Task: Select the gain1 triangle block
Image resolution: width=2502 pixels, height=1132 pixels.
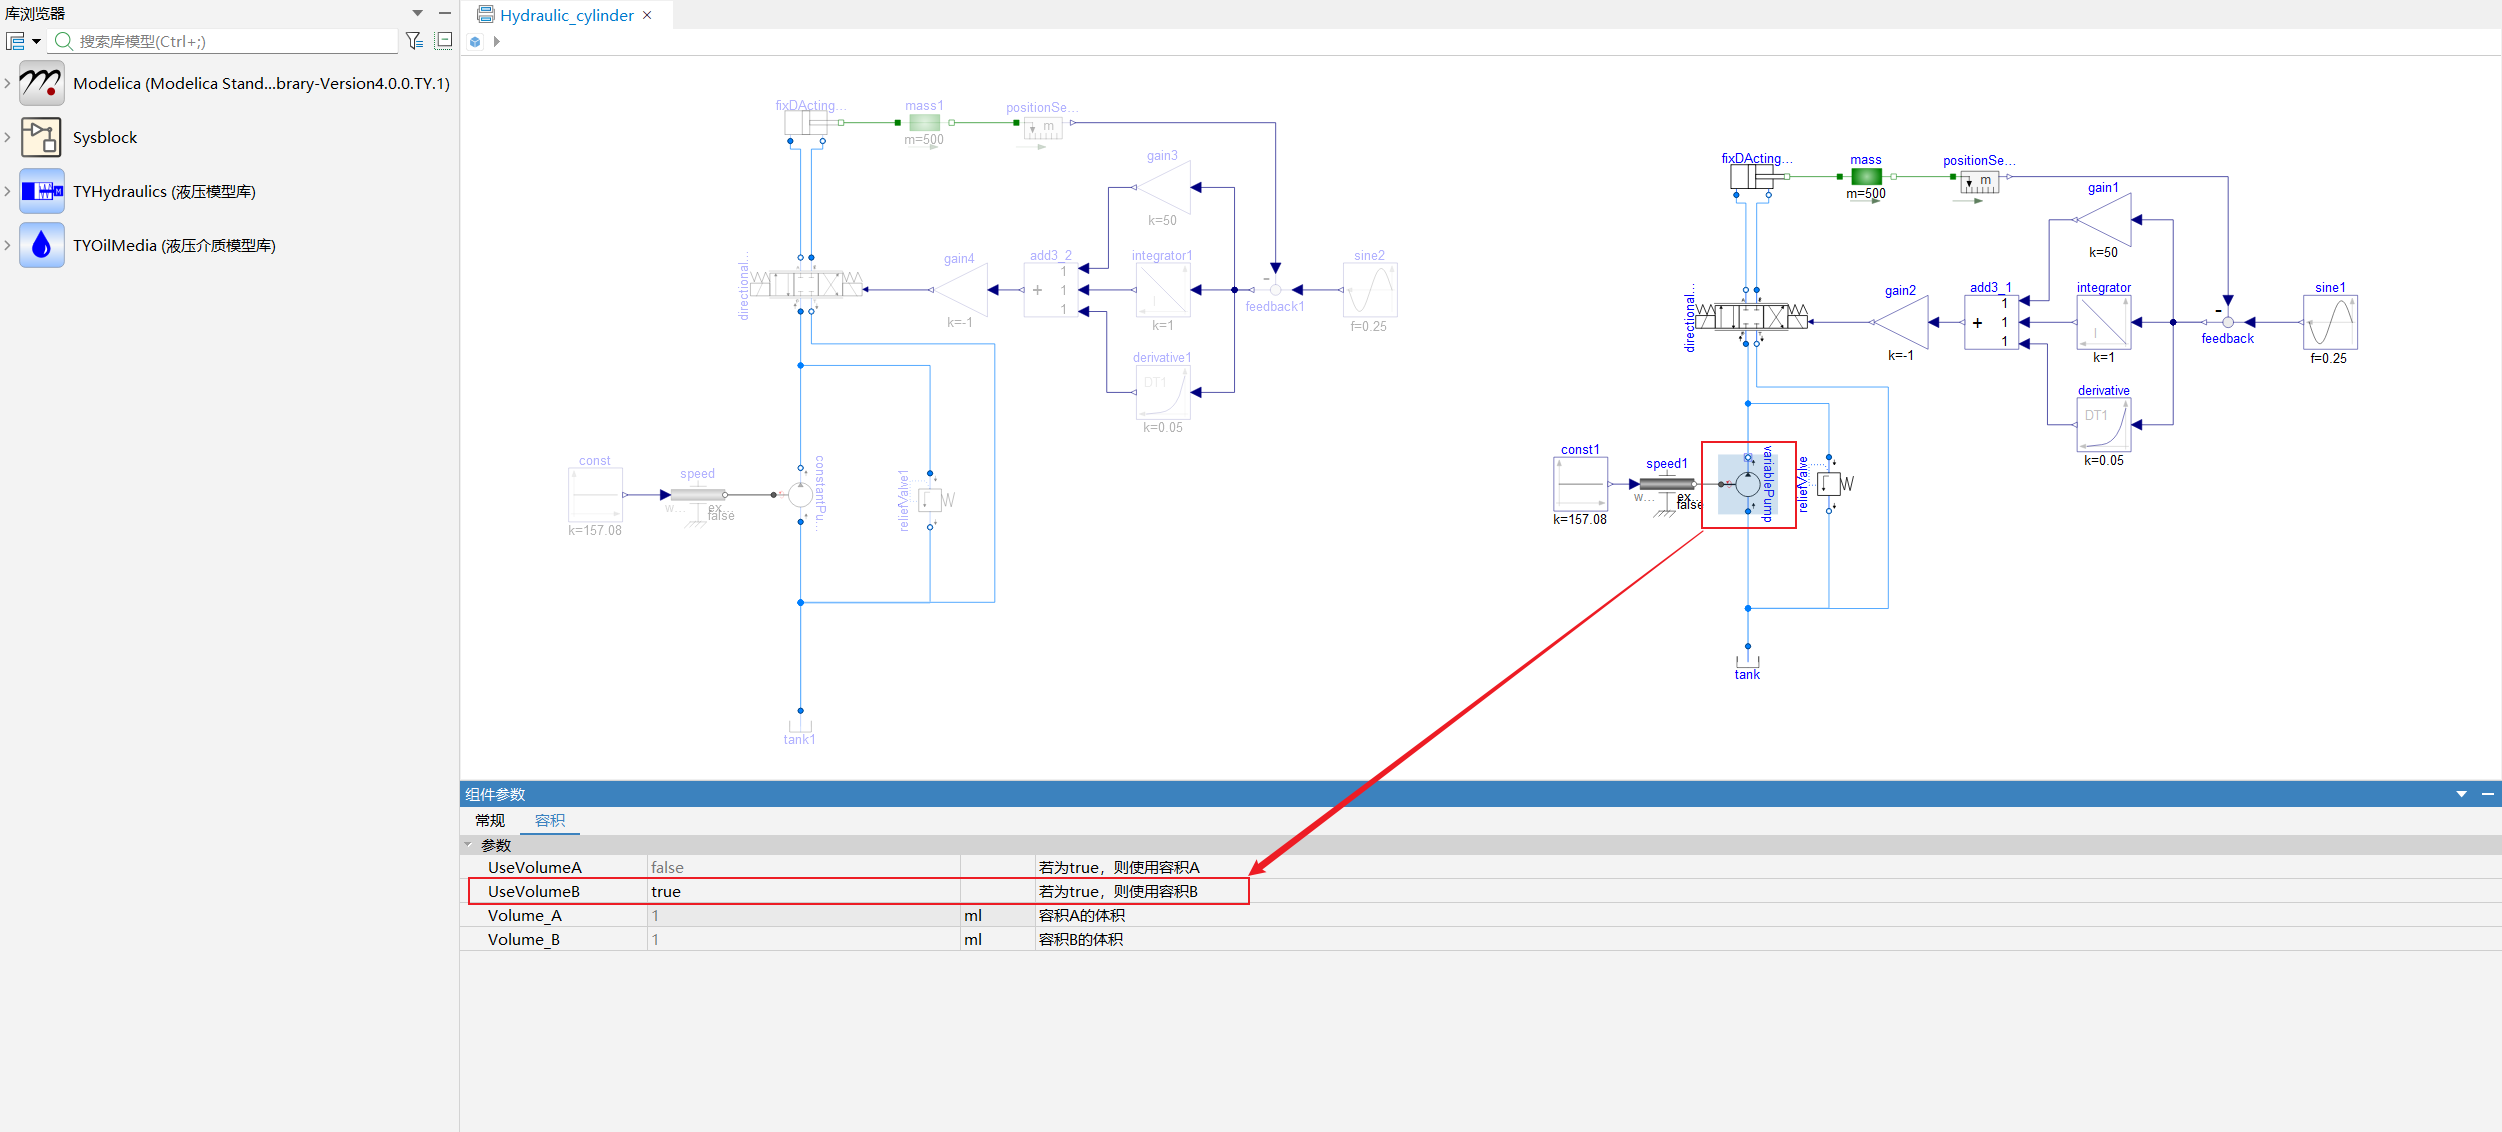Action: point(2104,220)
